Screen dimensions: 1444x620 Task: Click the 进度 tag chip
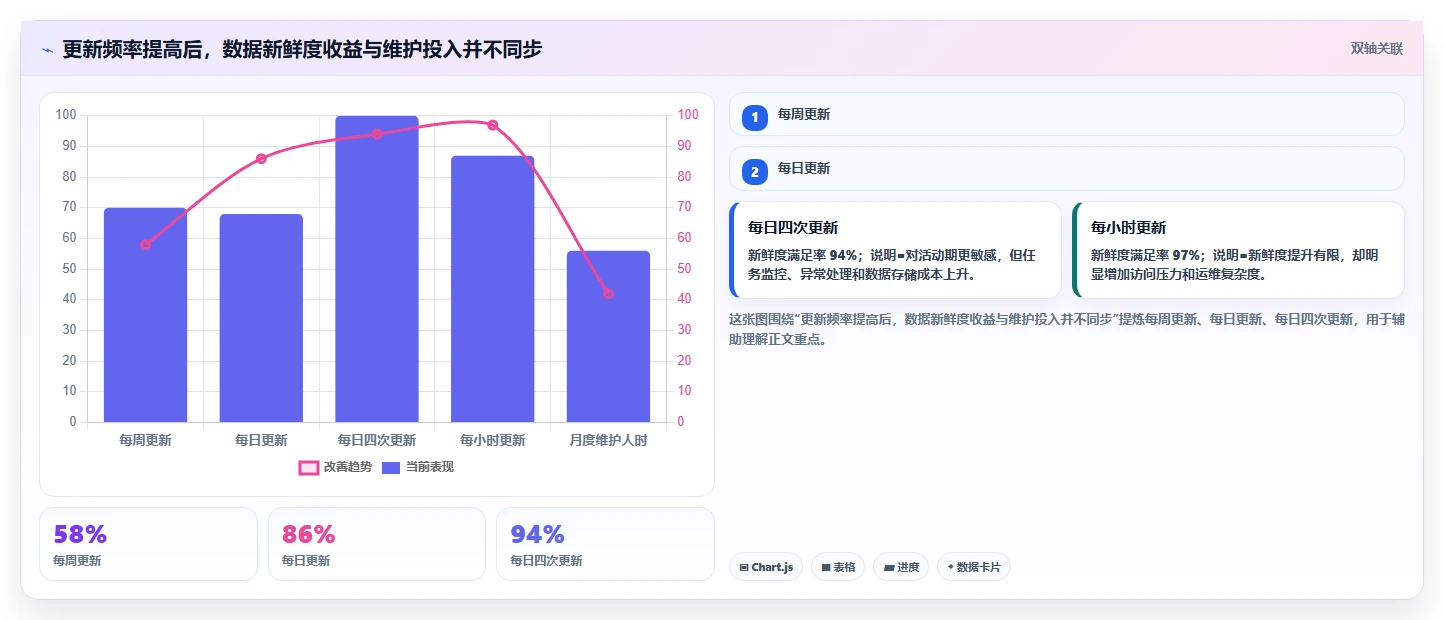[901, 567]
